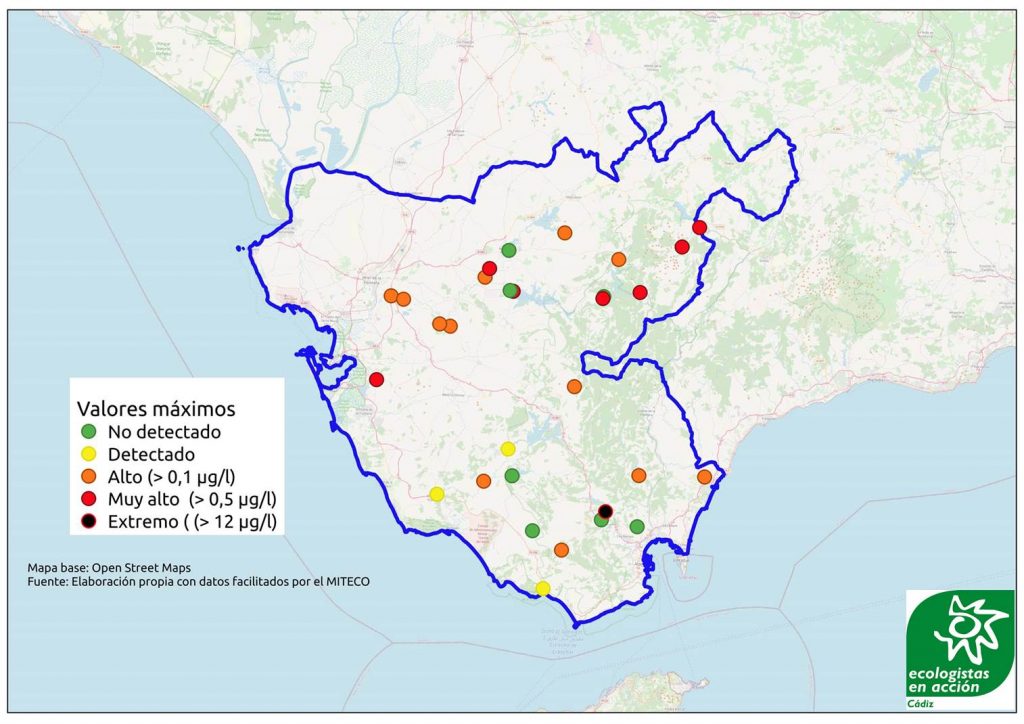
Task: Select the easternmost green marker
Action: tap(637, 527)
